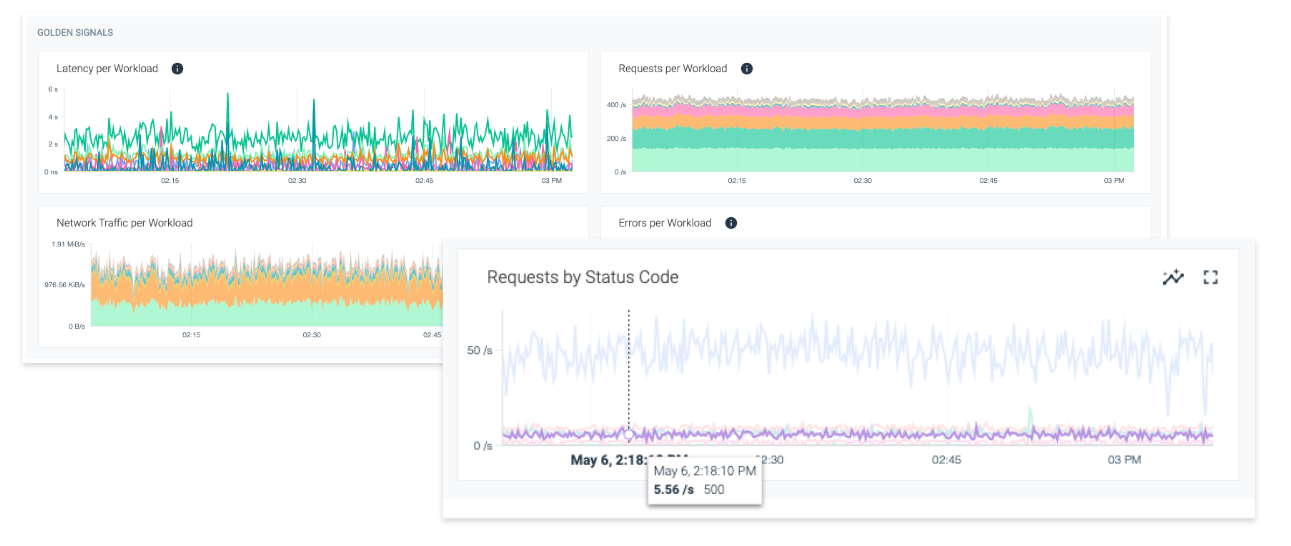Click the GOLDEN SIGNALS section header
Image resolution: width=1291 pixels, height=546 pixels.
[75, 33]
